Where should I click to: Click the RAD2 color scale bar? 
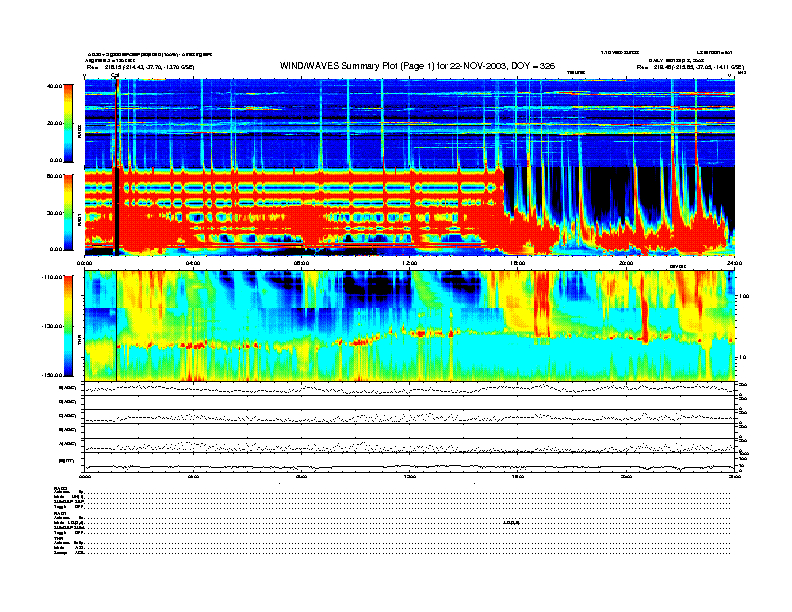point(68,123)
